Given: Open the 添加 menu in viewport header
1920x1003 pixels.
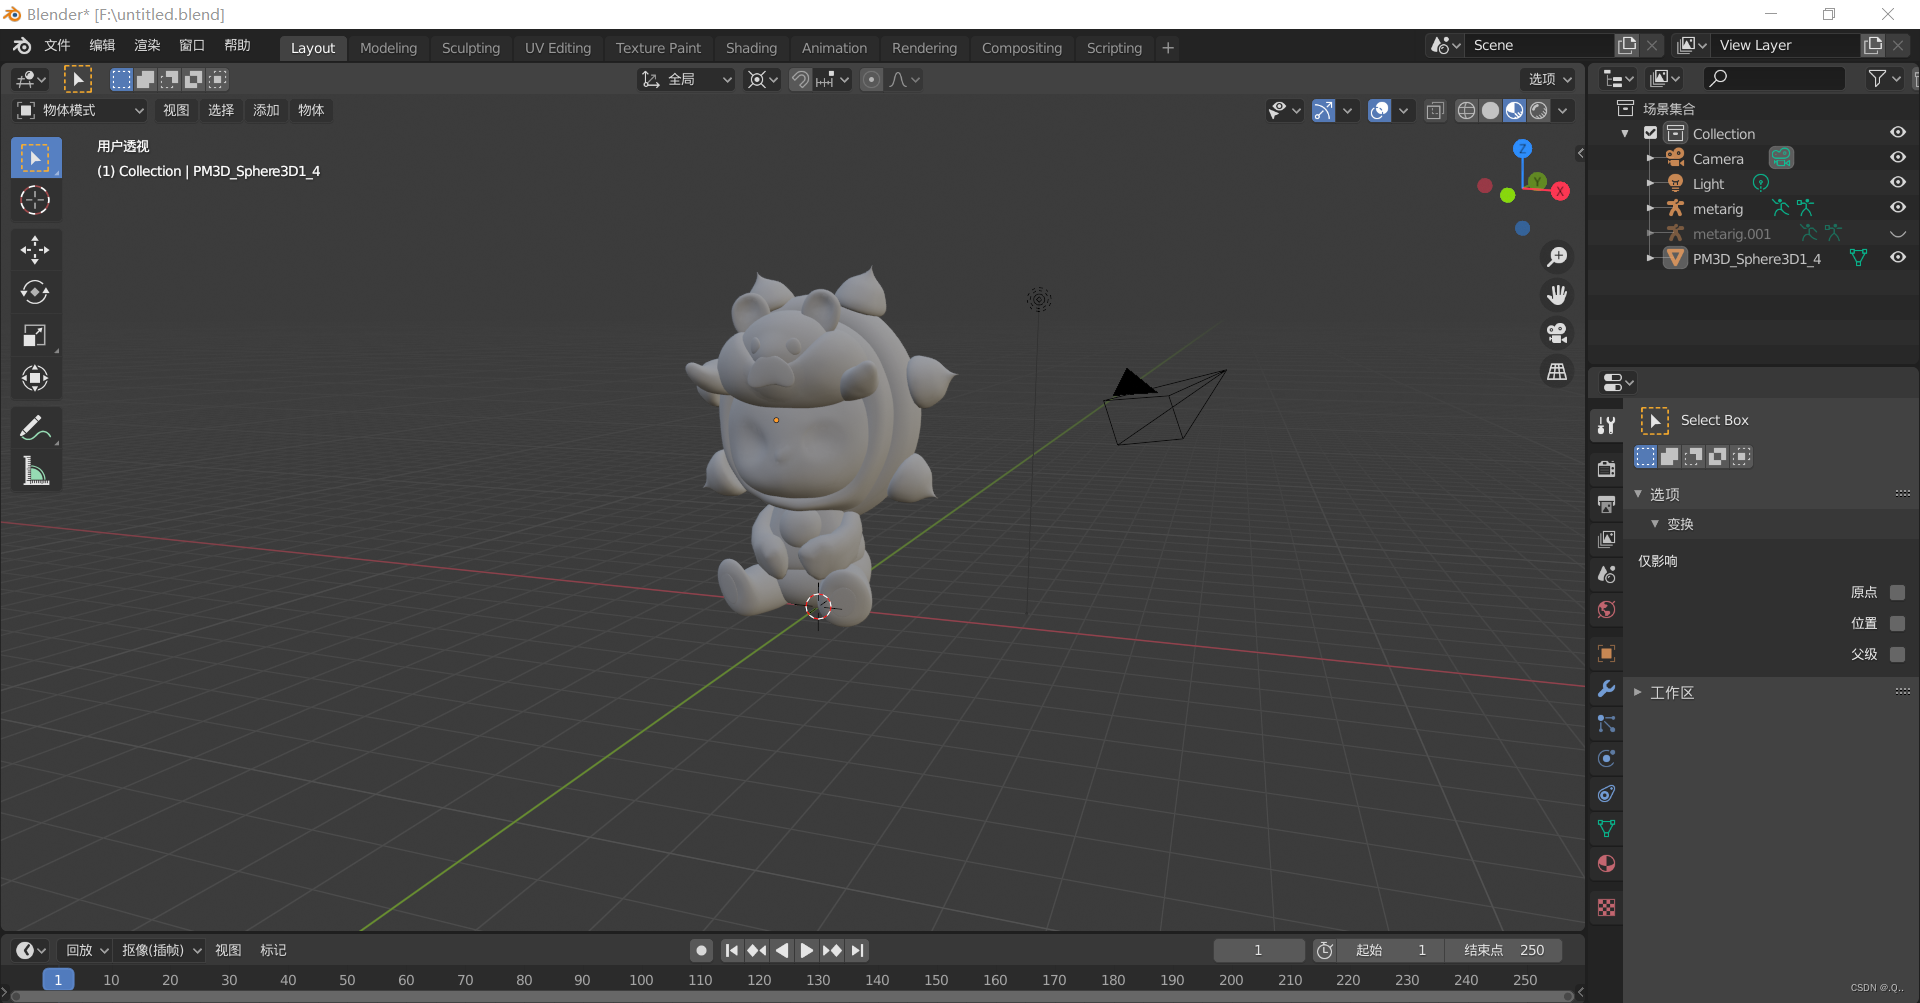Looking at the screenshot, I should [266, 110].
